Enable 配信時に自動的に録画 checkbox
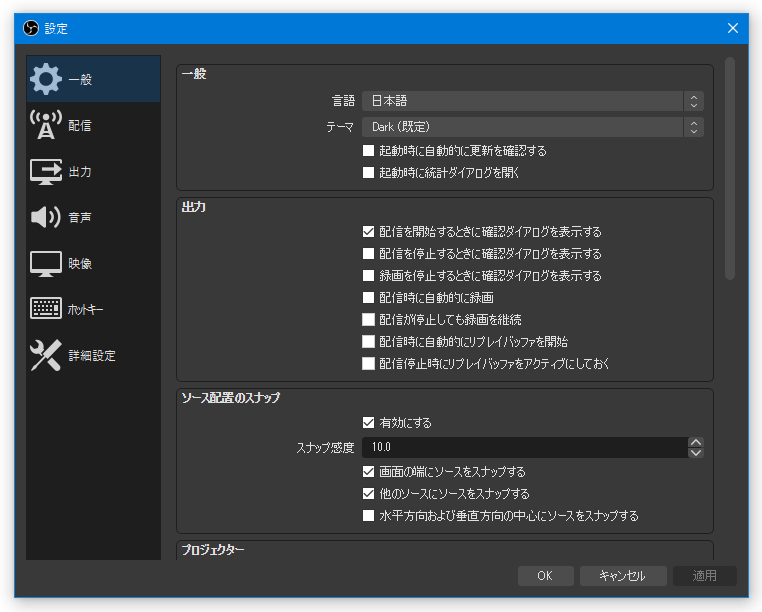762x612 pixels. click(368, 297)
